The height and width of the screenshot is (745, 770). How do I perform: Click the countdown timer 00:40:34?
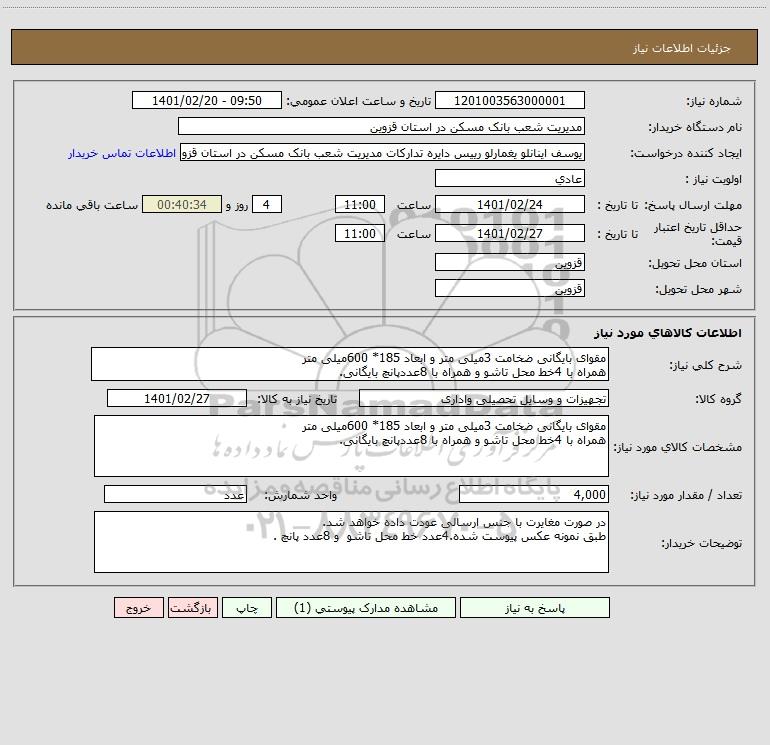(182, 204)
